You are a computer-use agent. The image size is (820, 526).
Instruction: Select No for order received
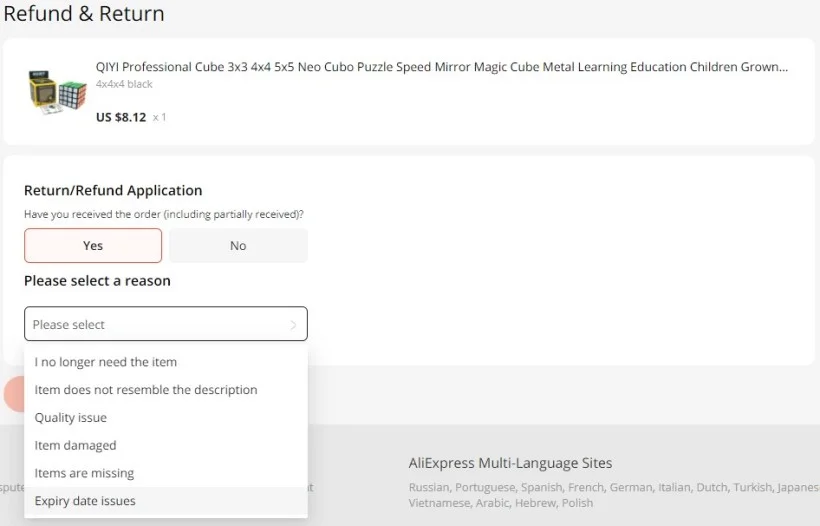pos(238,245)
